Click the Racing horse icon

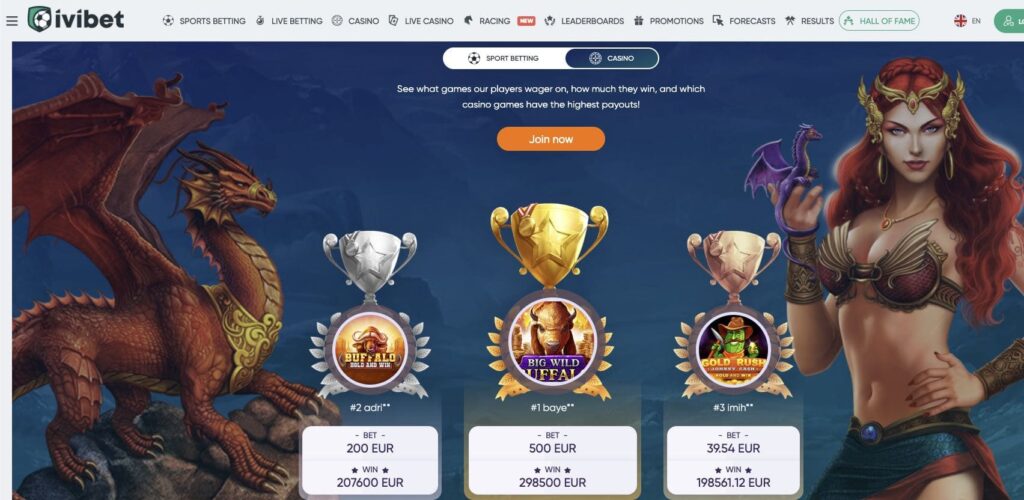coord(468,21)
